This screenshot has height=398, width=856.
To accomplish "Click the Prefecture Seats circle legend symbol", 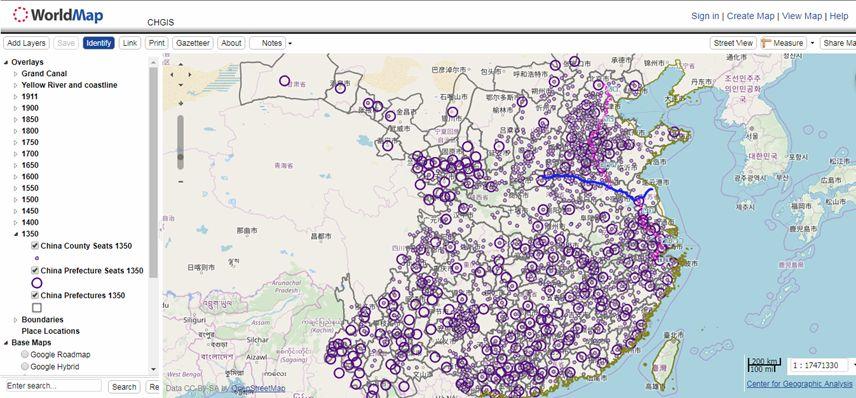I will (37, 283).
